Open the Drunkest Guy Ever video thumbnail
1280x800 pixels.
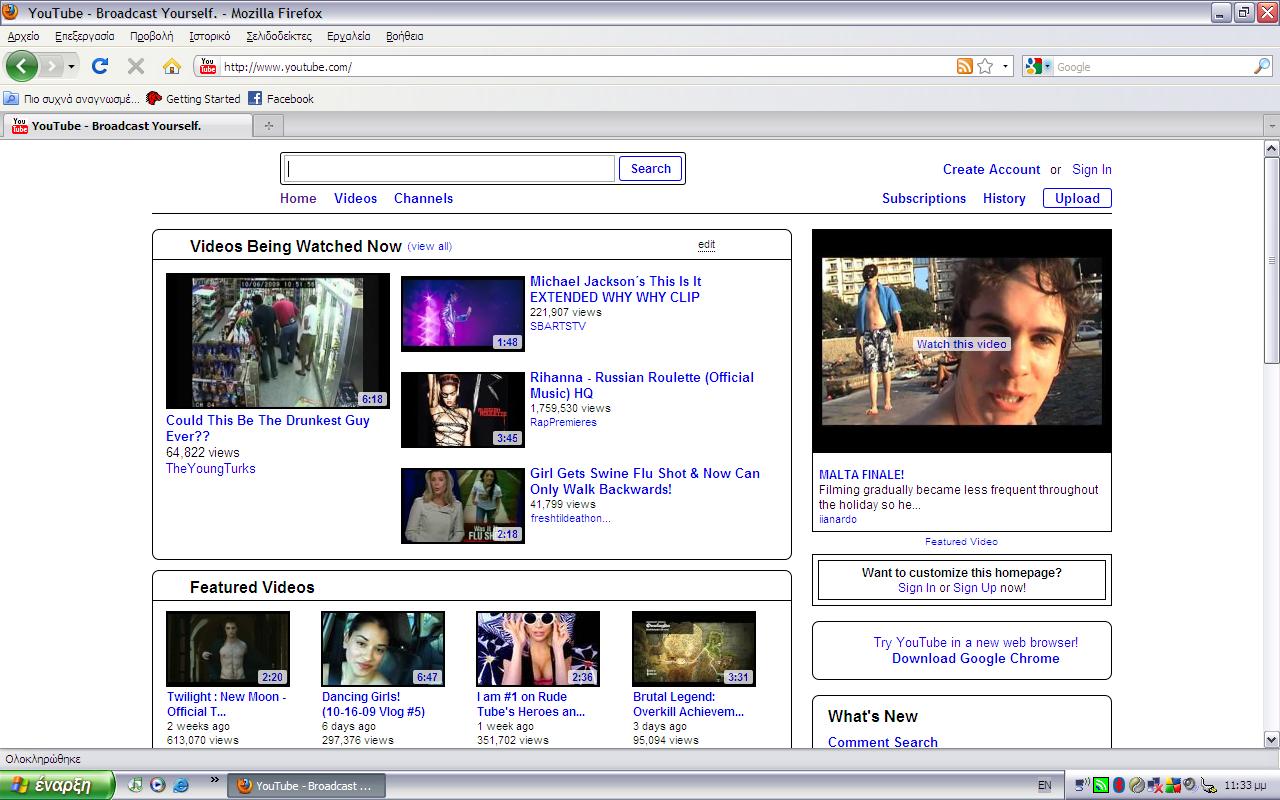pyautogui.click(x=278, y=341)
